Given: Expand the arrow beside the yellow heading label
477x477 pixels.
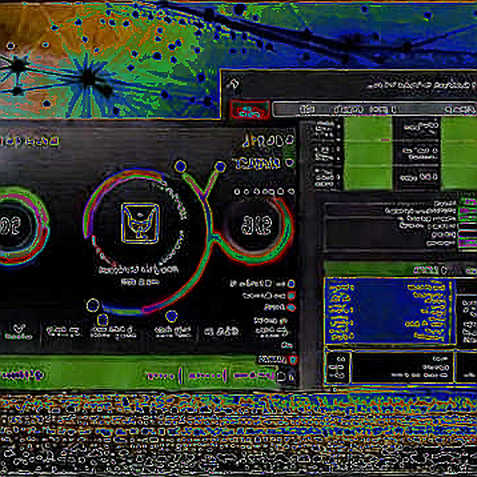Looking at the screenshot, I should click(x=290, y=163).
